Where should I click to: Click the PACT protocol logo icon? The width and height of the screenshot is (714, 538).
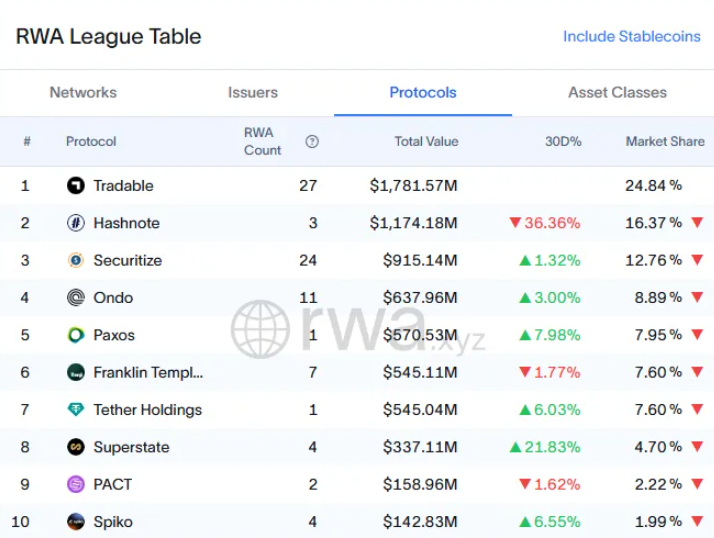pyautogui.click(x=76, y=484)
